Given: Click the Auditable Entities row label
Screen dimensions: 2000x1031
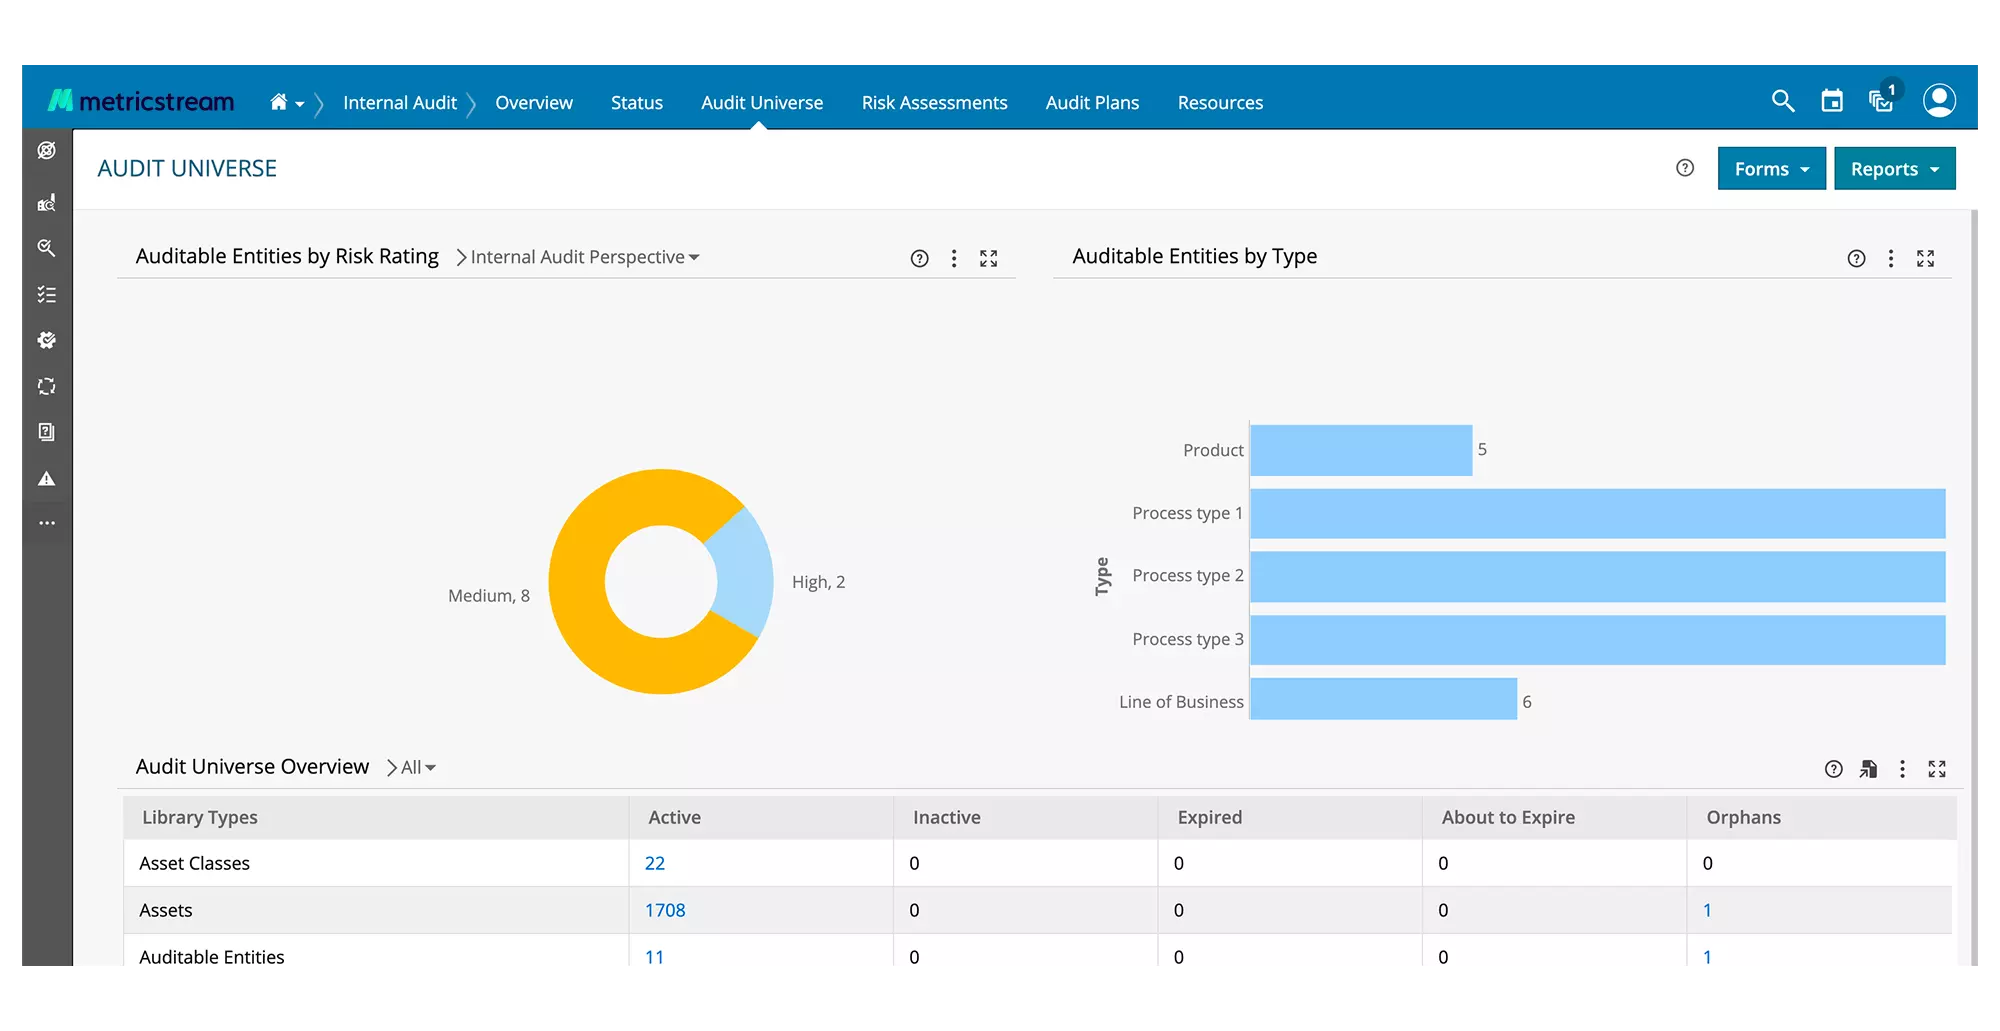Looking at the screenshot, I should click(212, 957).
